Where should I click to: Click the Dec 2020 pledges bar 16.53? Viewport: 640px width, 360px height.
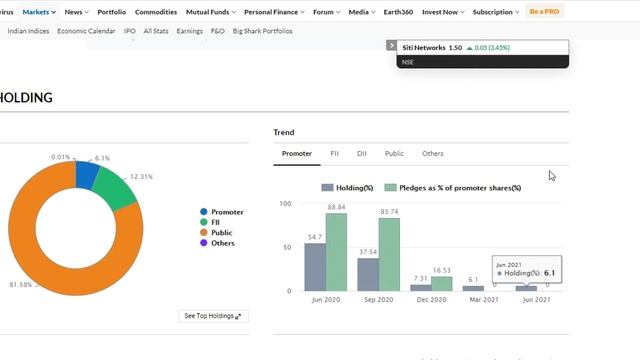point(442,284)
